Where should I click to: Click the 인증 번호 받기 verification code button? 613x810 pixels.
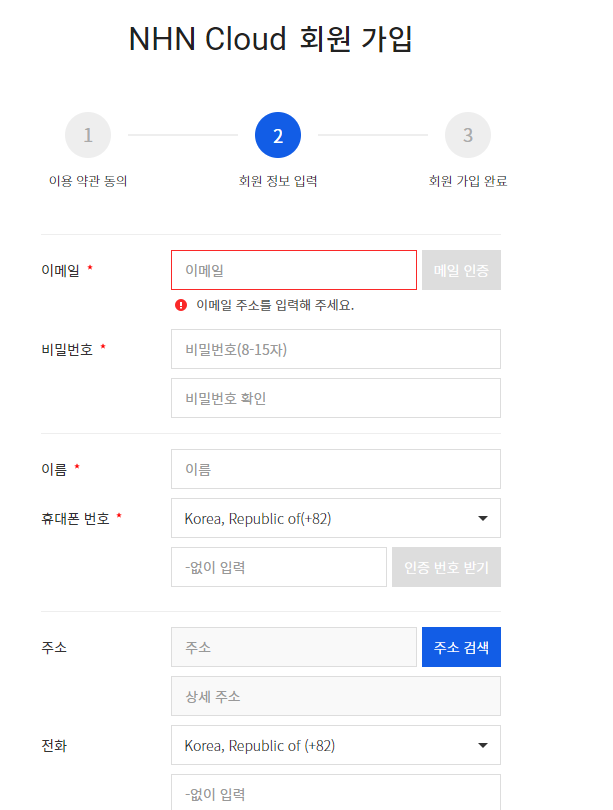(446, 566)
